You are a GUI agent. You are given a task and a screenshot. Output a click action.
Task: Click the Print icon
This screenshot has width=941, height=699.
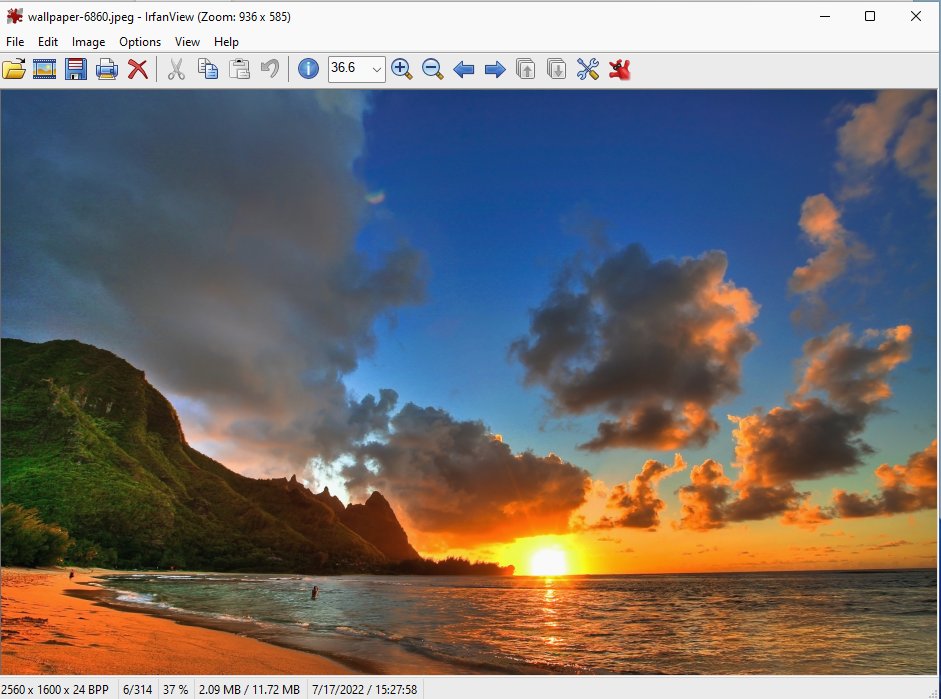[x=107, y=69]
